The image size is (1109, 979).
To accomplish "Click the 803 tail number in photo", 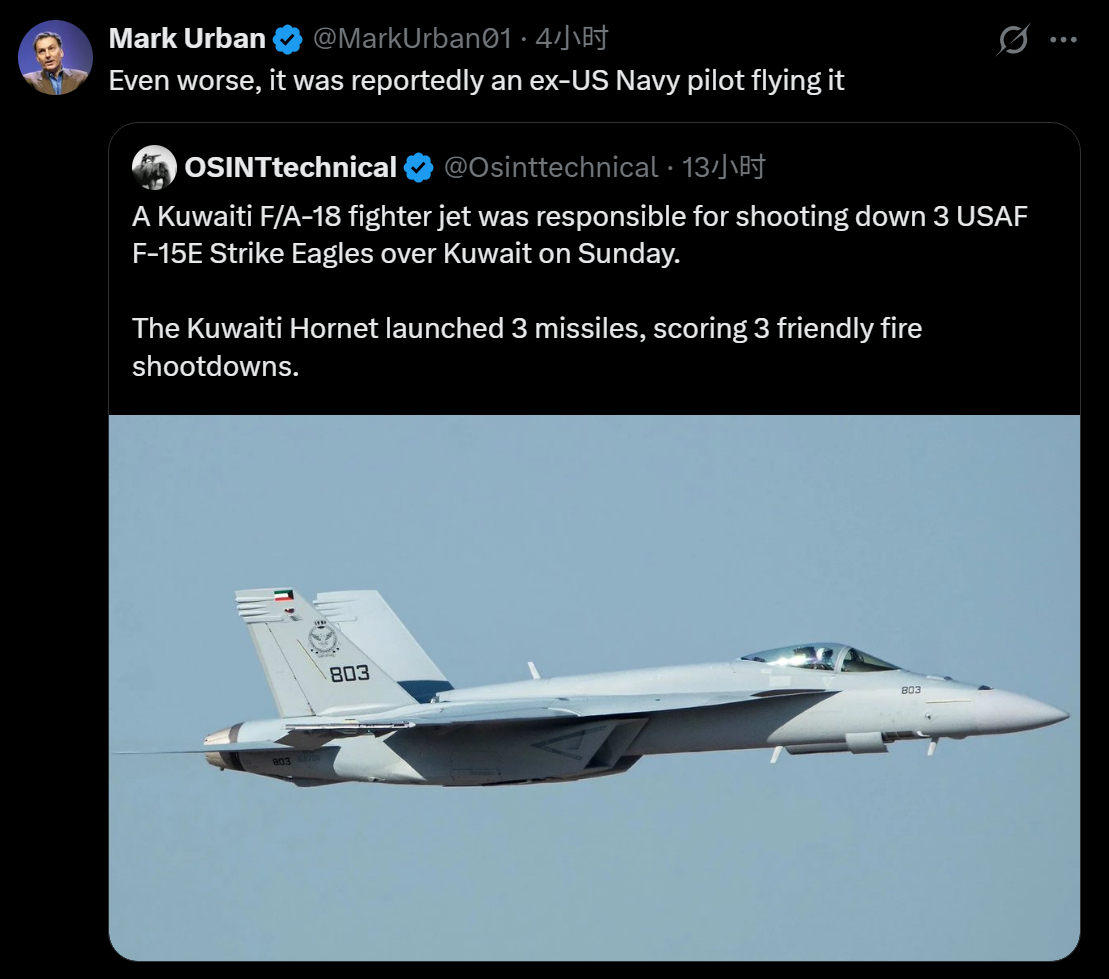I will point(349,673).
